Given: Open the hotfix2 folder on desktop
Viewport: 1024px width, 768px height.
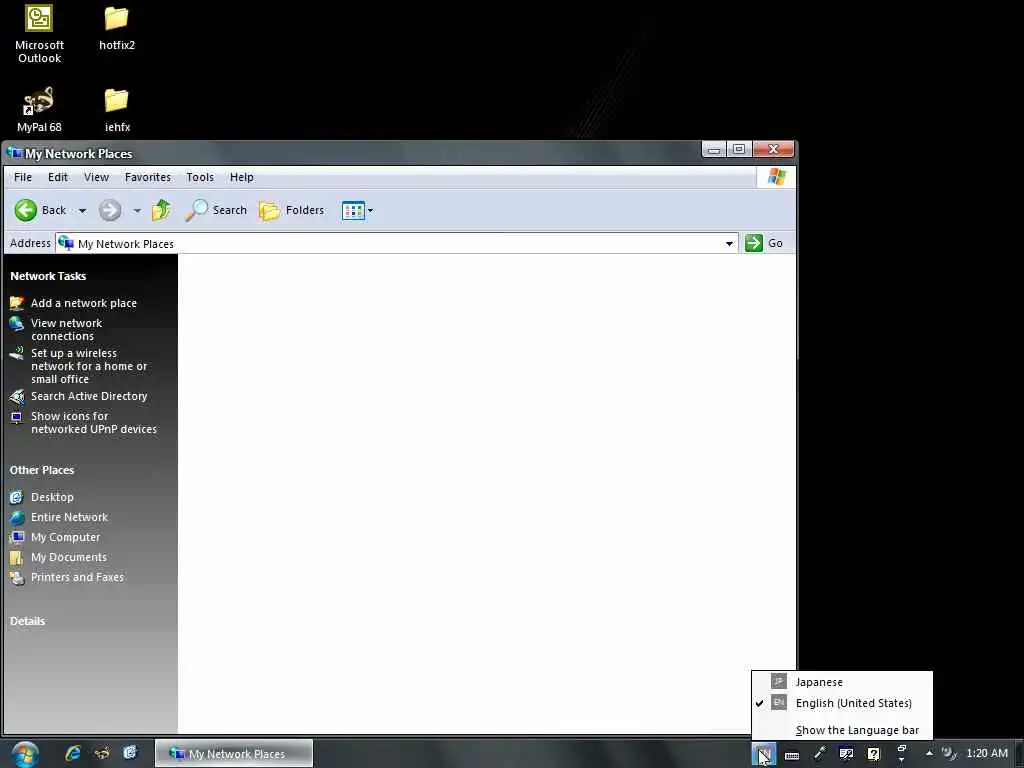Looking at the screenshot, I should (x=116, y=27).
